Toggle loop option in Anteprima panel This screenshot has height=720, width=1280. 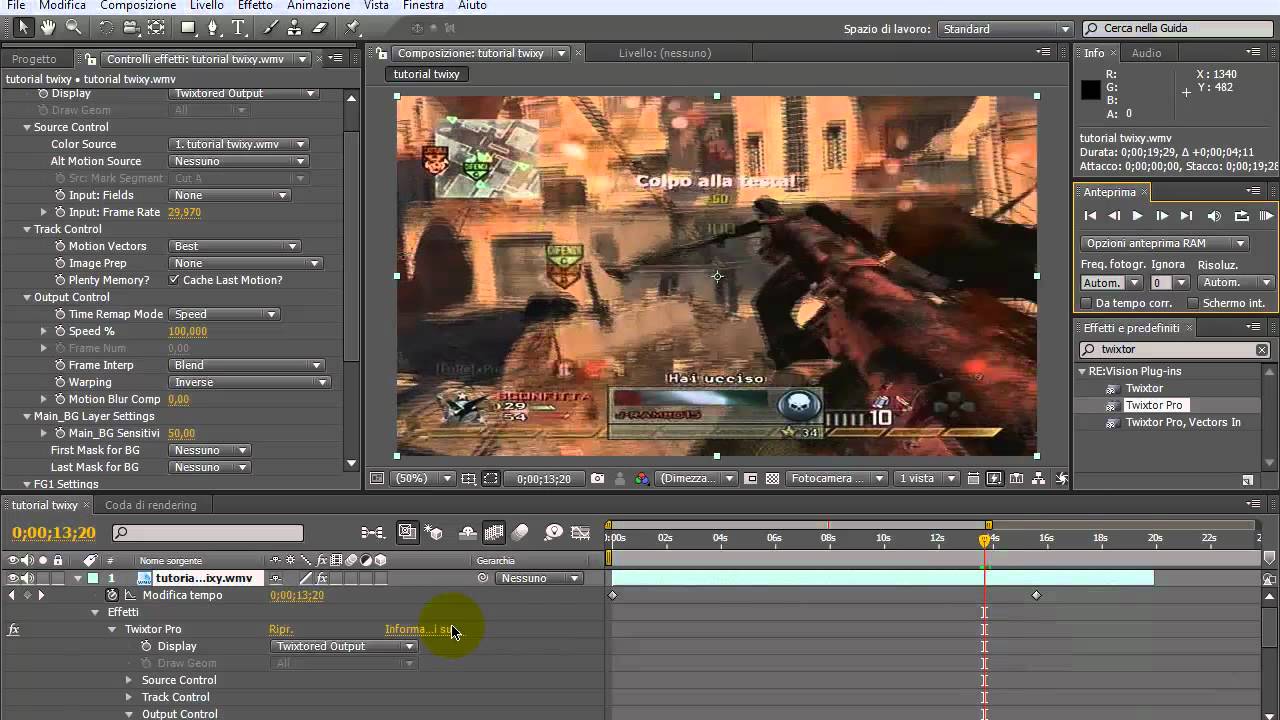tap(1241, 215)
